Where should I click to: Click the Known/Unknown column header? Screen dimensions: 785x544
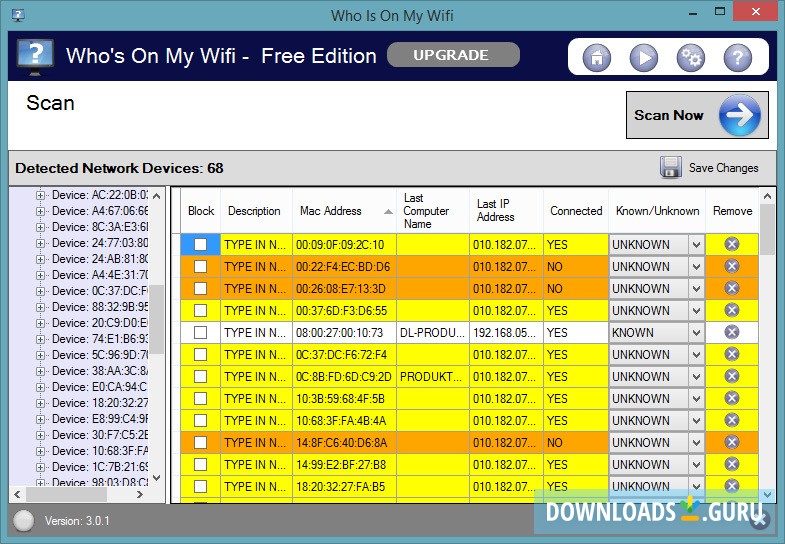click(x=657, y=211)
